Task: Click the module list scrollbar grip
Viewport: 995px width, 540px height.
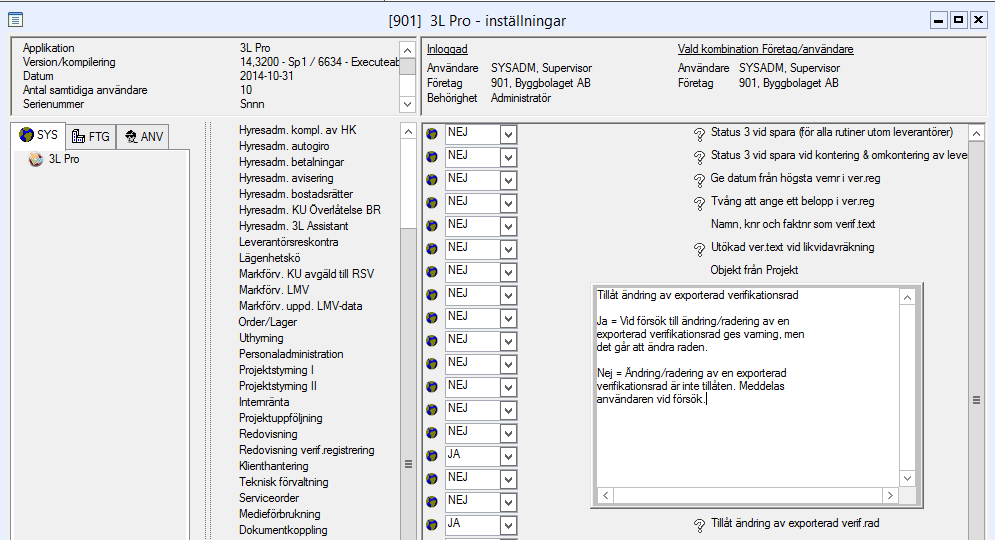Action: click(408, 464)
